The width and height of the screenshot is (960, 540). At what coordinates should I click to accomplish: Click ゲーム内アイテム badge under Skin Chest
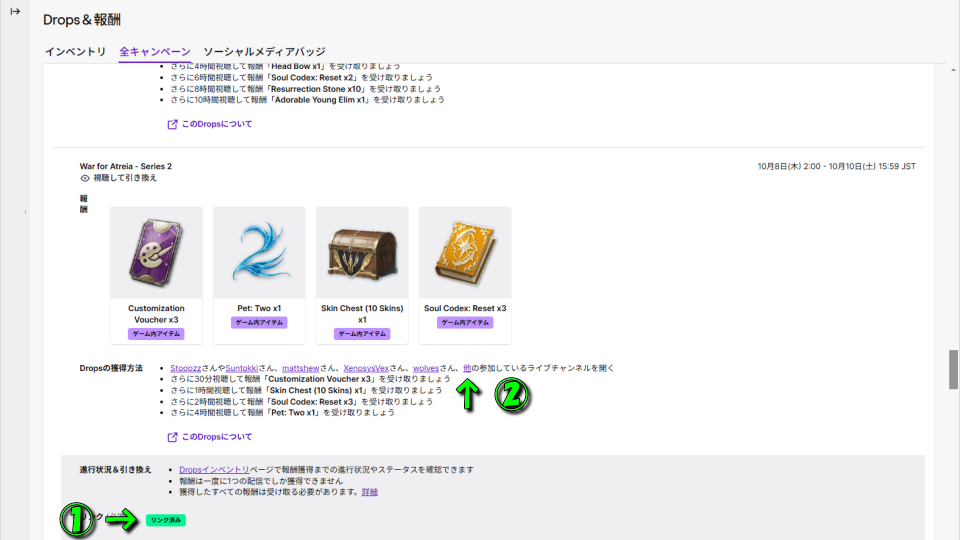click(362, 334)
